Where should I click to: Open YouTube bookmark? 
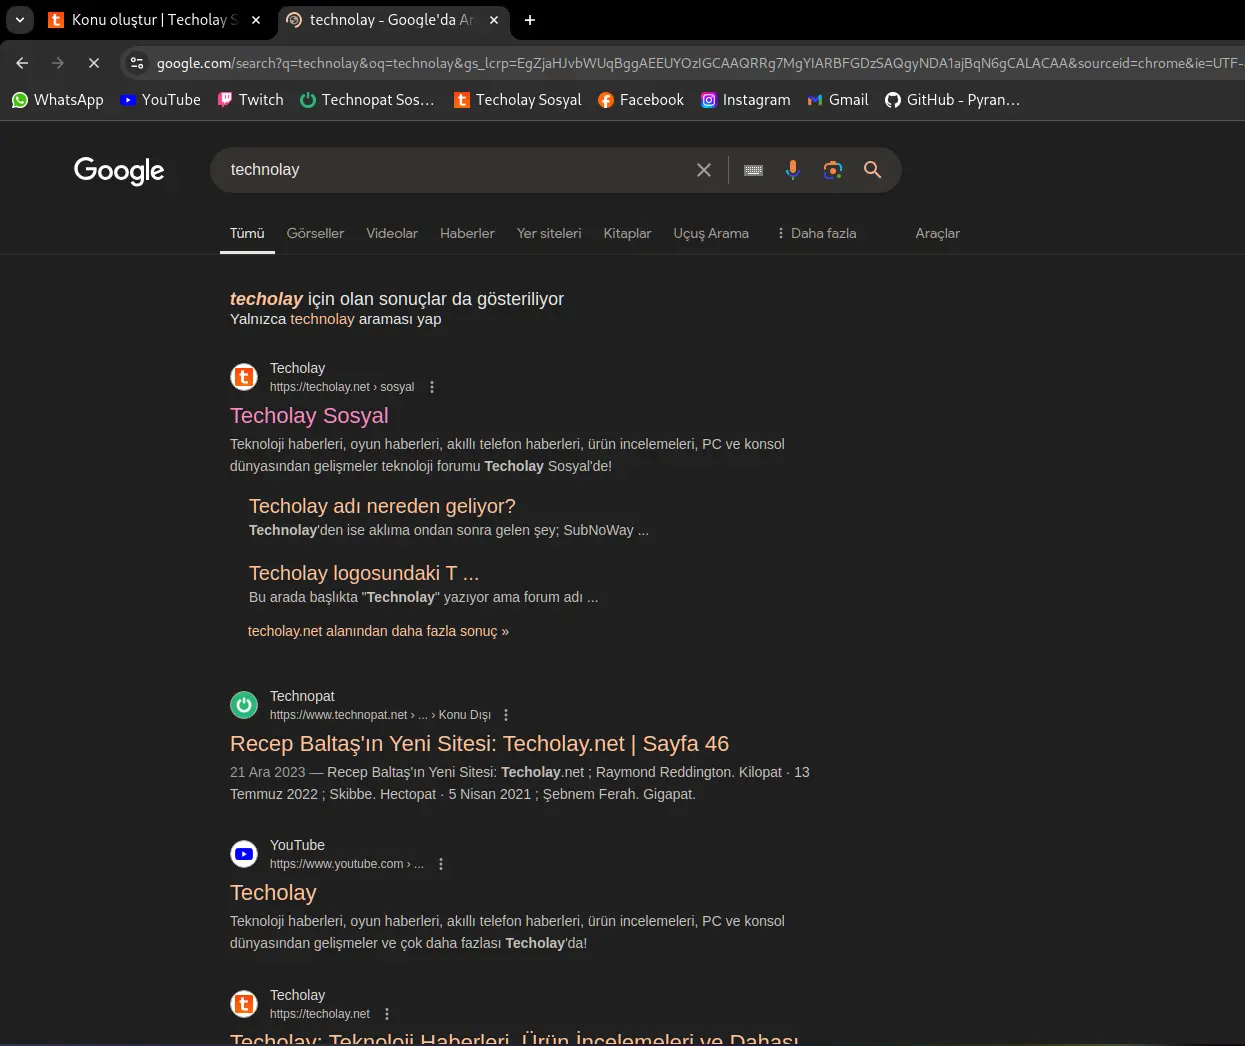(x=160, y=100)
